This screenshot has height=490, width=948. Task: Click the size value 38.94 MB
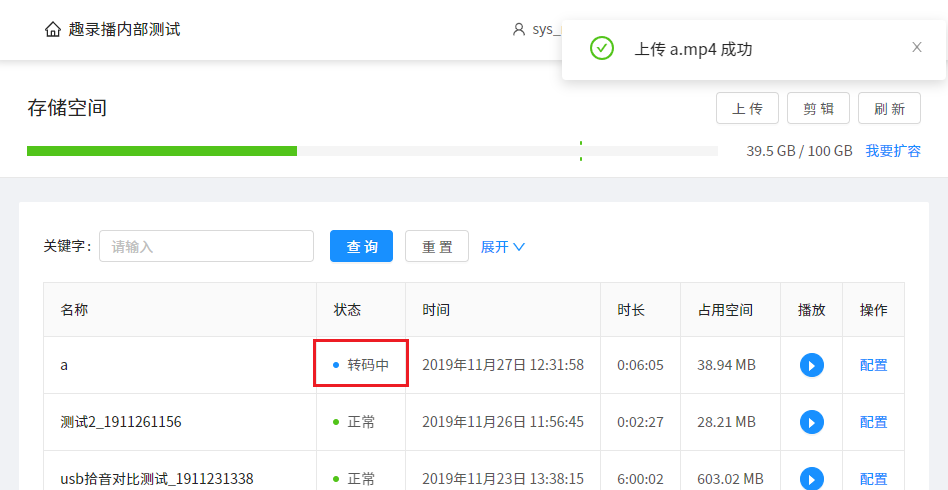[x=726, y=365]
